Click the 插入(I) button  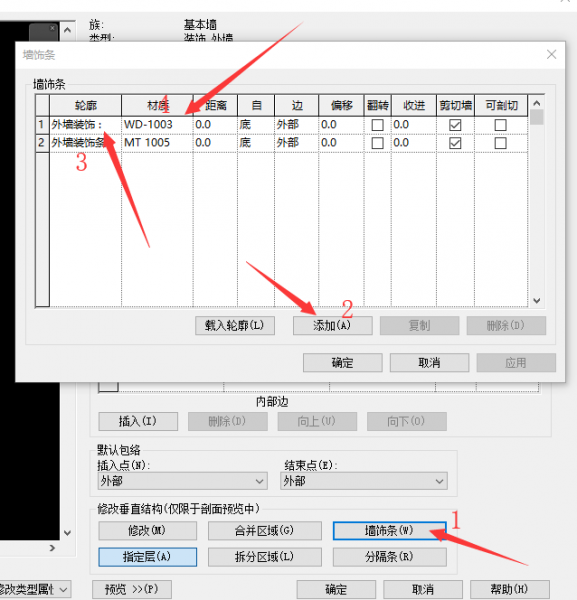tap(138, 421)
